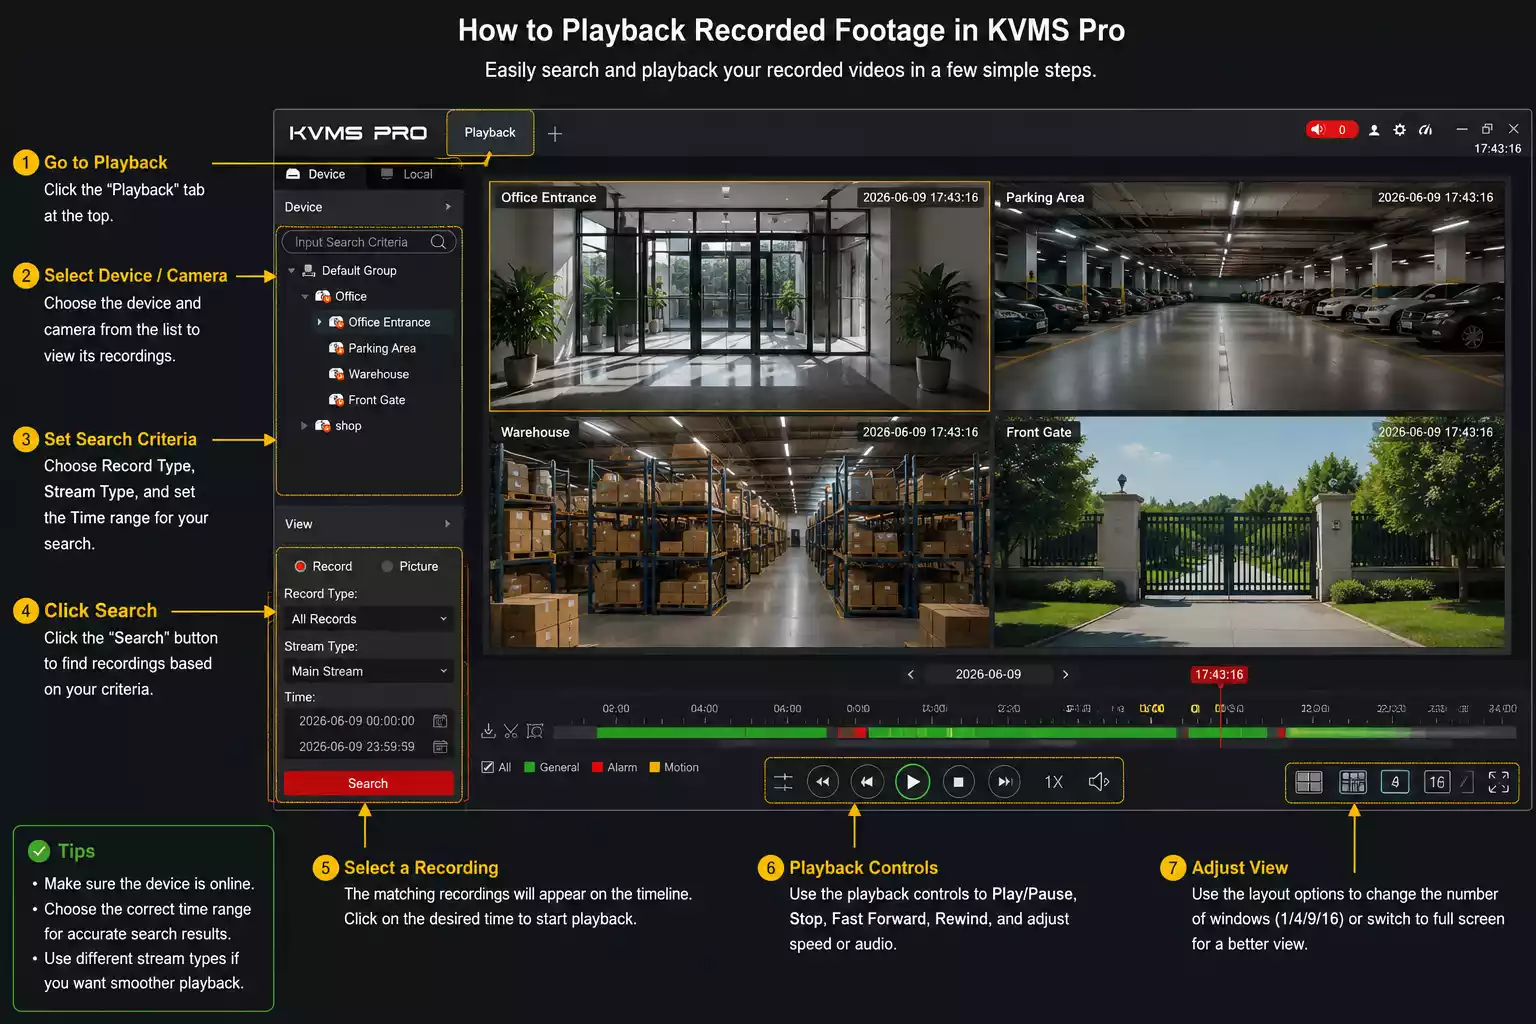
Task: Change the 1X playback speed
Action: click(x=1054, y=782)
